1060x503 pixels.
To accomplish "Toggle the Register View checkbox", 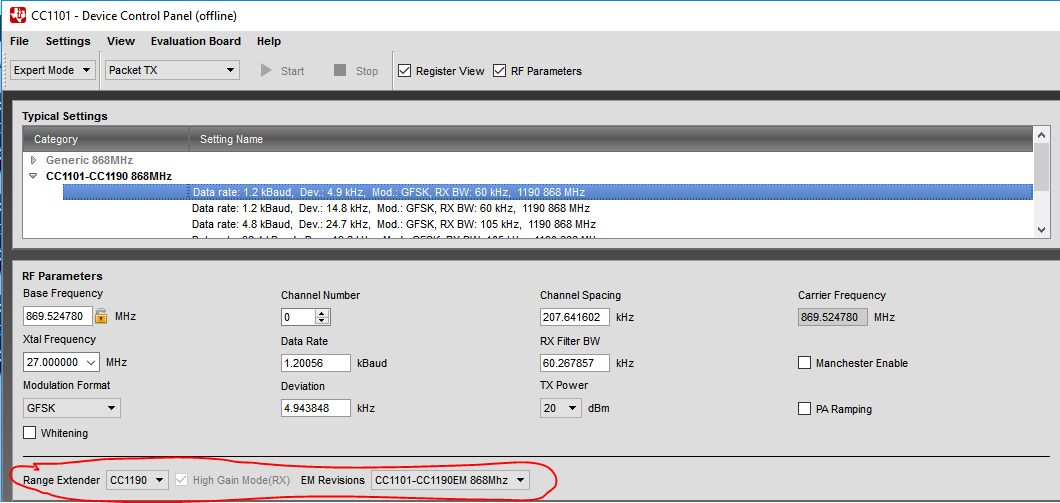I will pyautogui.click(x=405, y=70).
